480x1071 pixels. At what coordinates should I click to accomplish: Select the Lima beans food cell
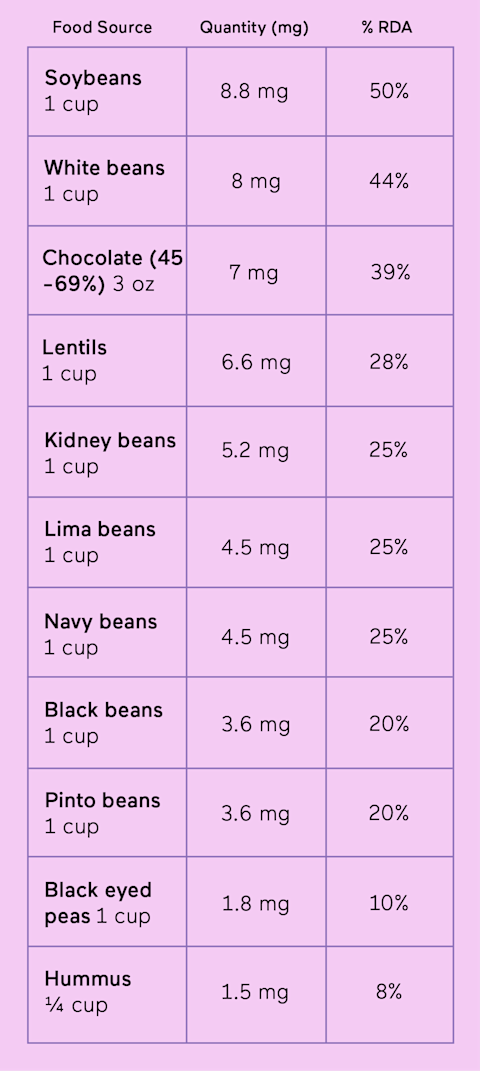(x=107, y=542)
